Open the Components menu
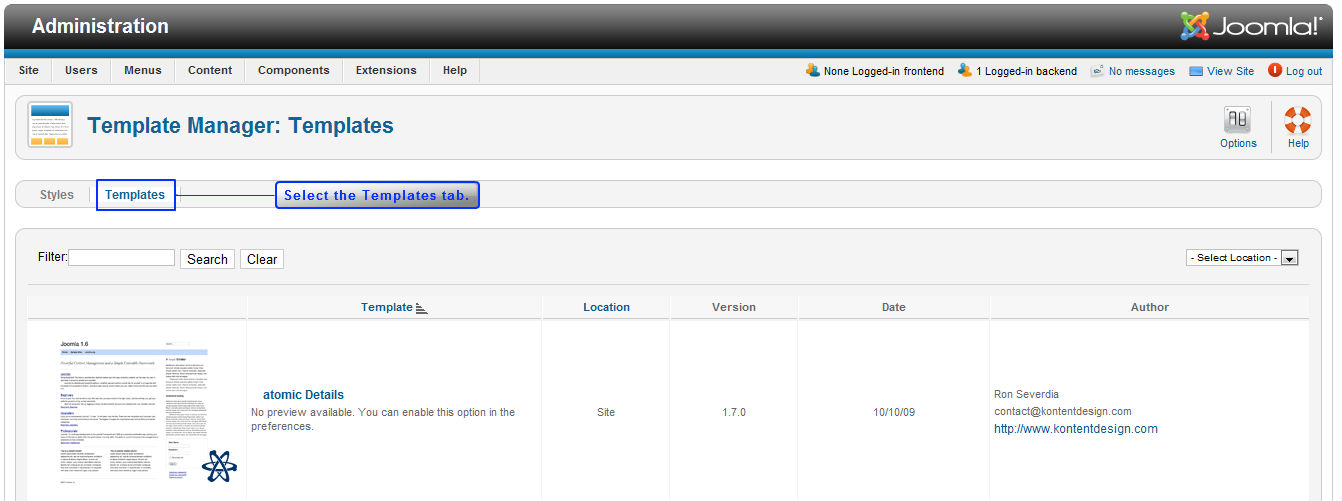The image size is (1342, 501). point(294,70)
